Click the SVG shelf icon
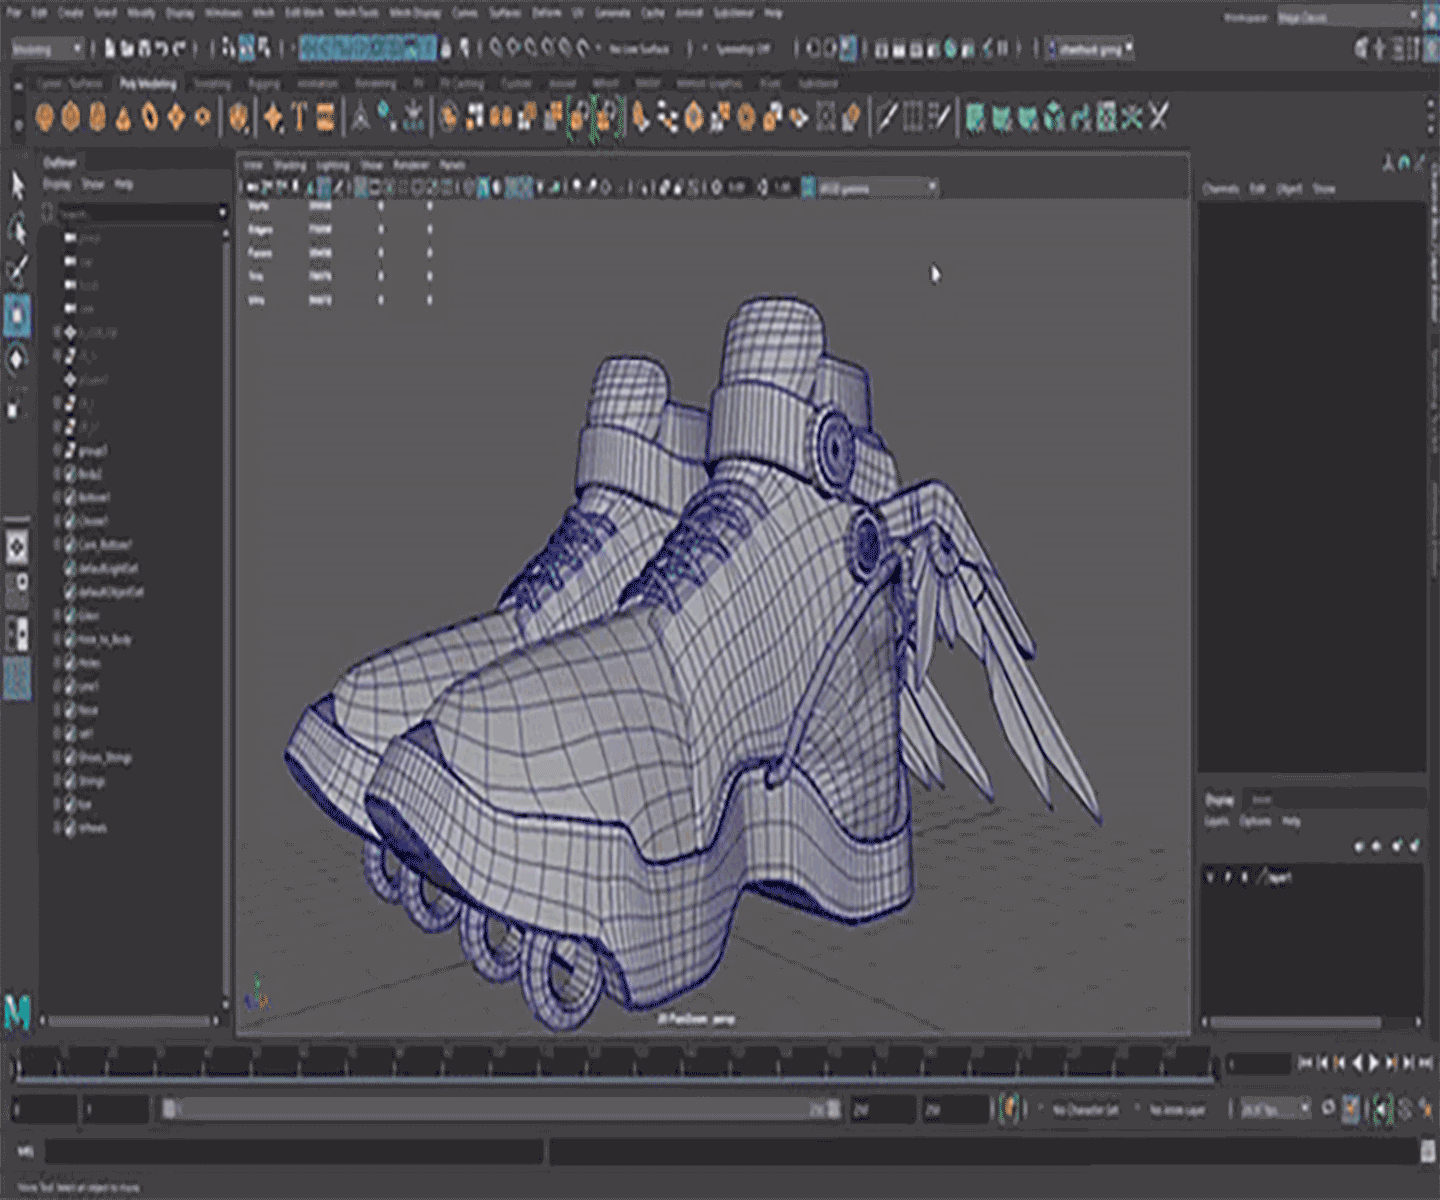Image resolution: width=1440 pixels, height=1200 pixels. (325, 118)
